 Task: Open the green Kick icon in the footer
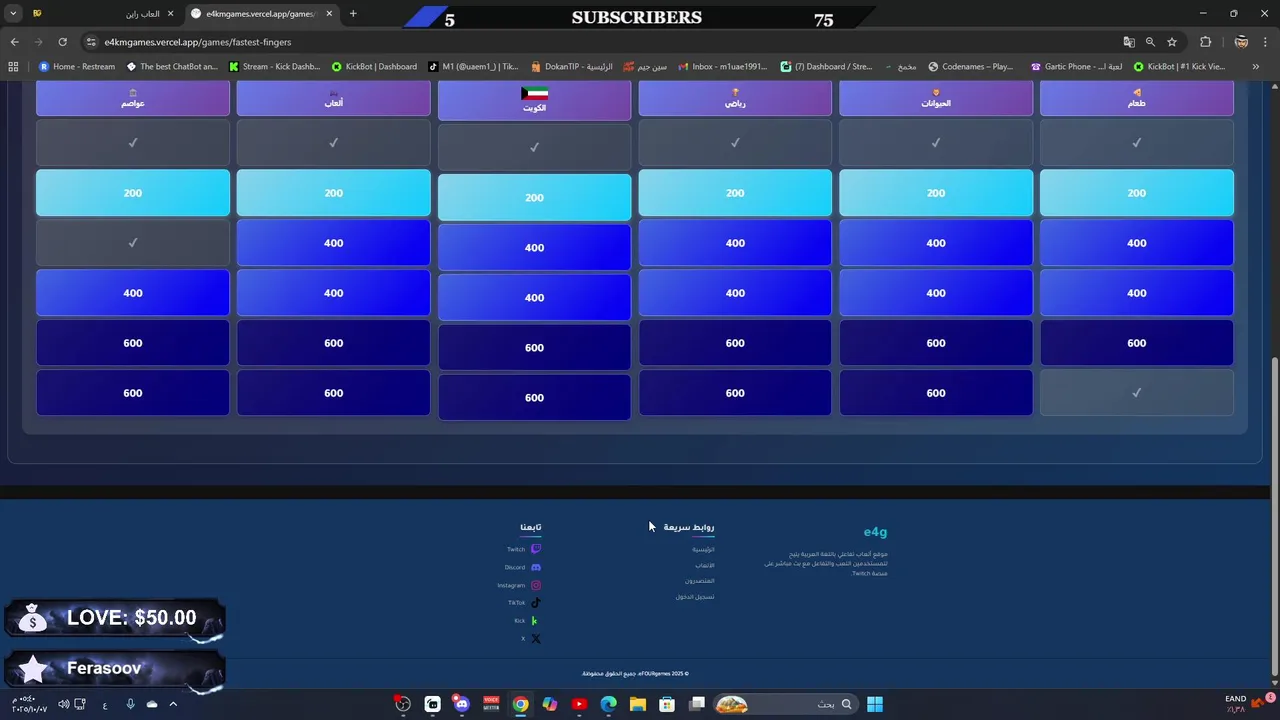535,621
